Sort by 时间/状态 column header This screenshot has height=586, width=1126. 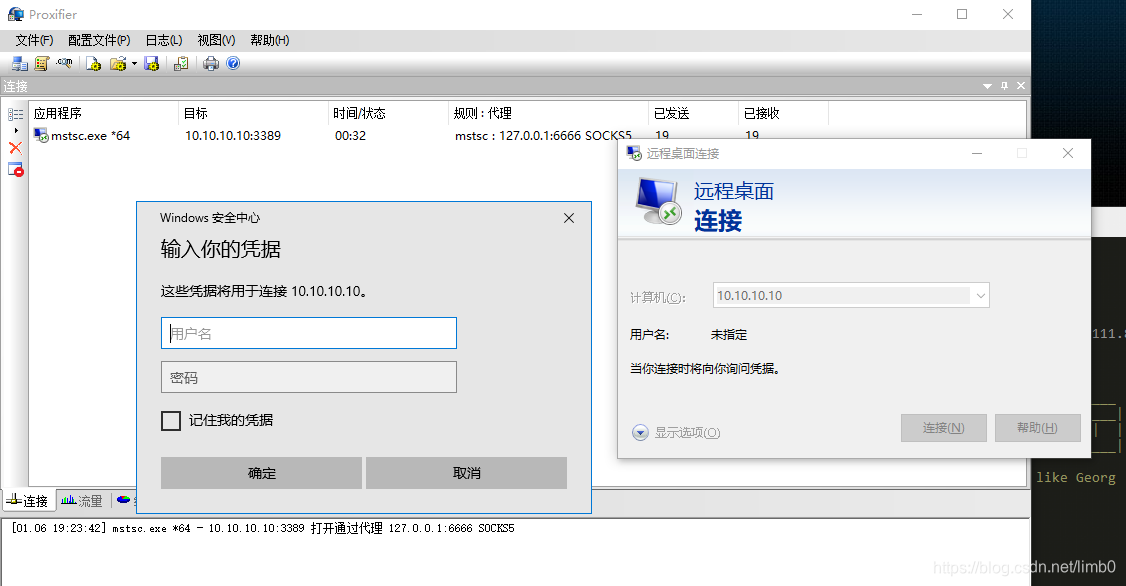(388, 113)
